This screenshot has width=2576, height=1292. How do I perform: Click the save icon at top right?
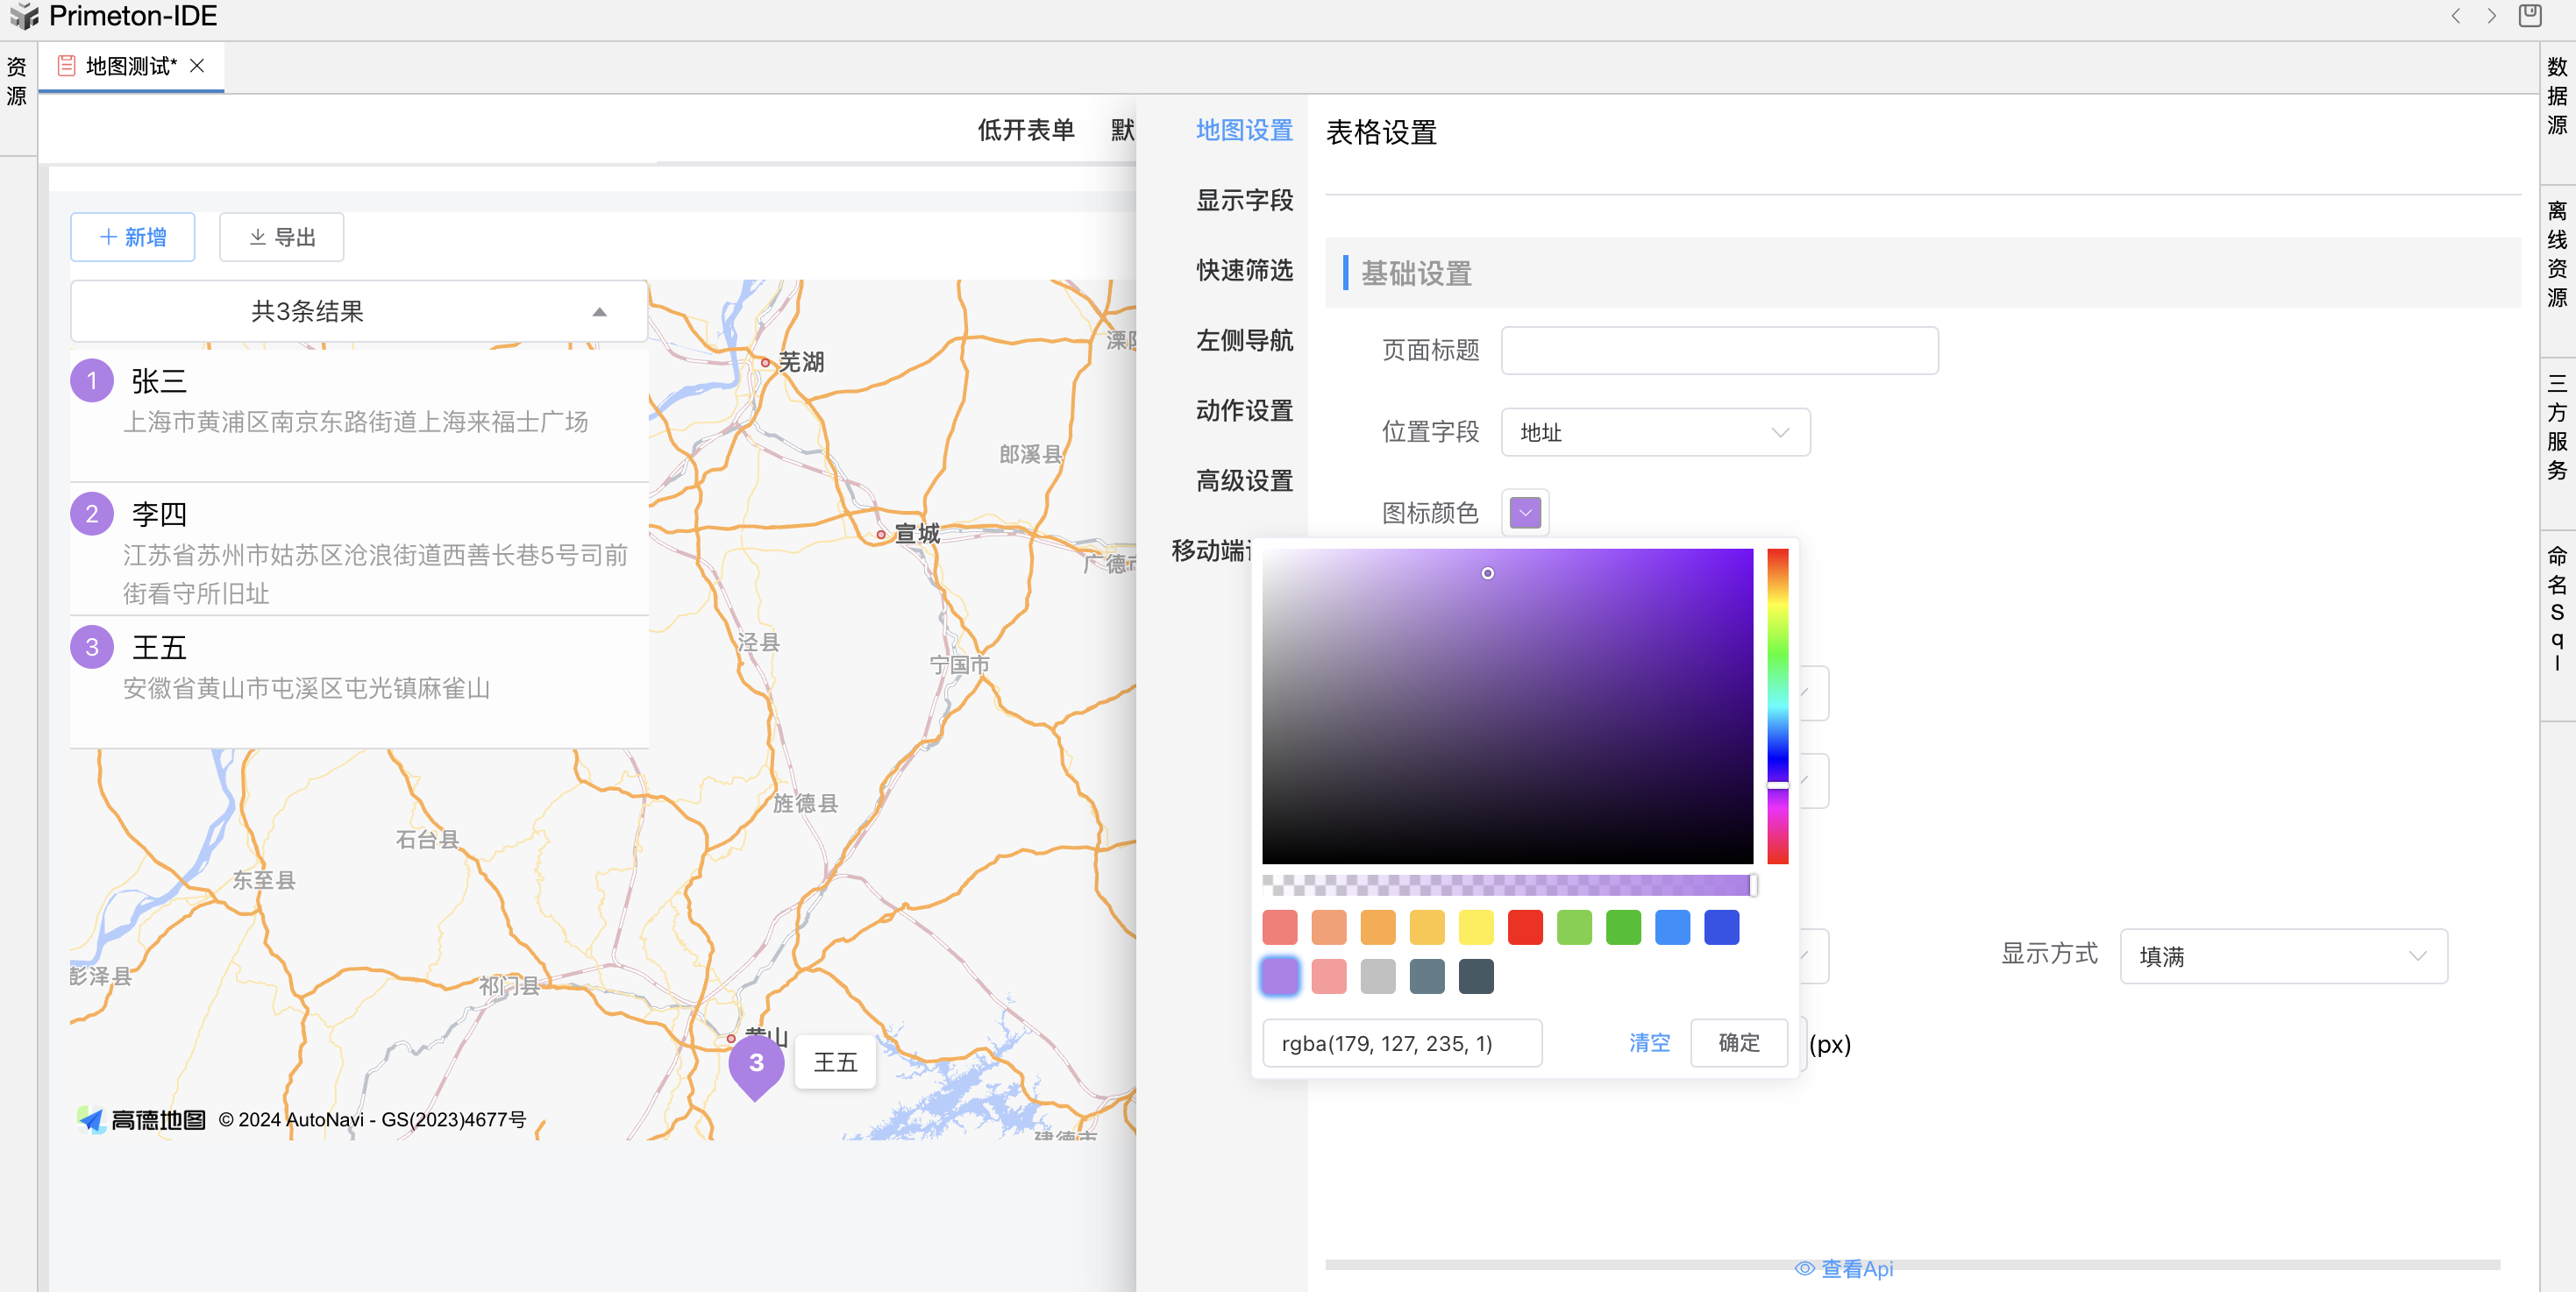(x=2530, y=16)
